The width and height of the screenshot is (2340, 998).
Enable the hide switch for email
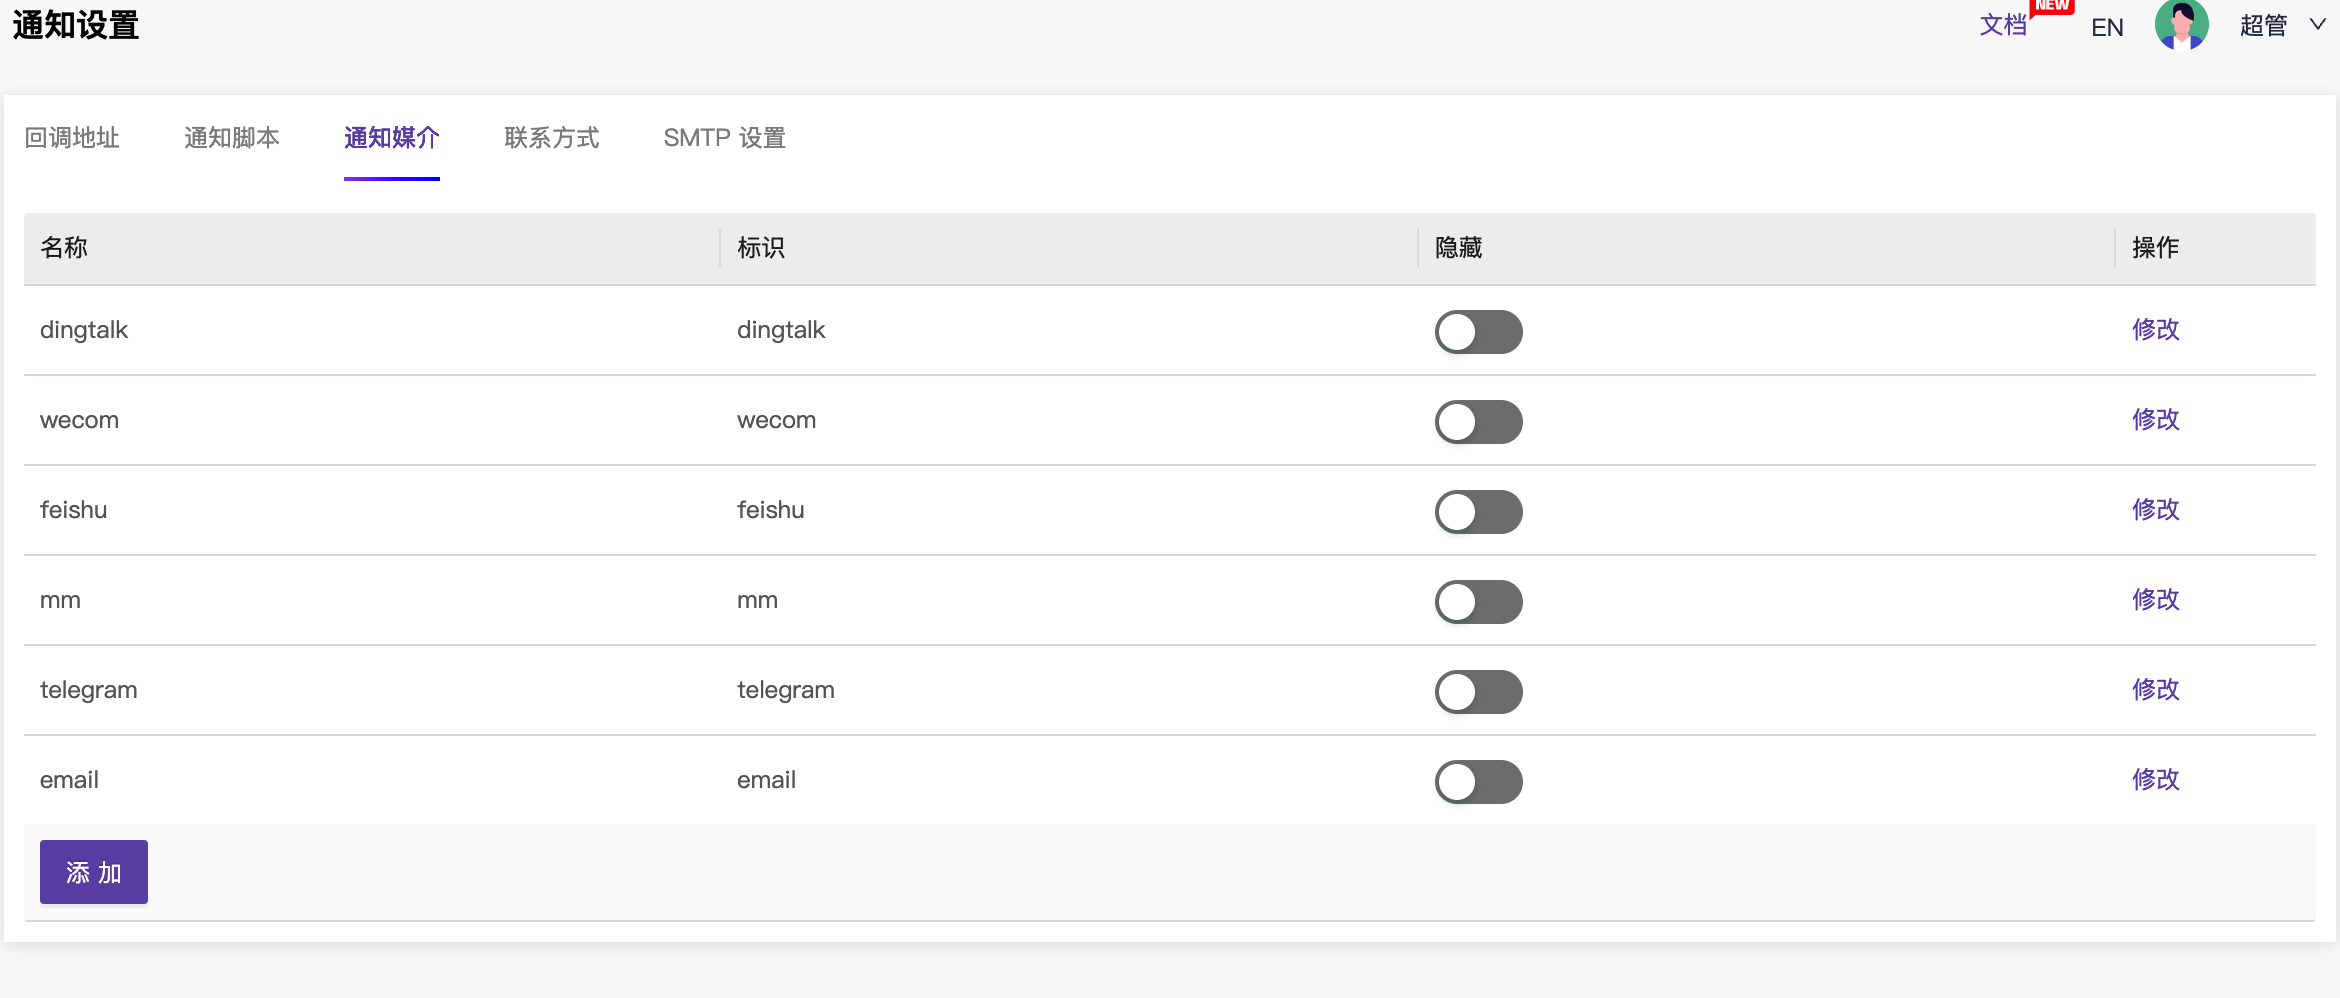pyautogui.click(x=1479, y=782)
